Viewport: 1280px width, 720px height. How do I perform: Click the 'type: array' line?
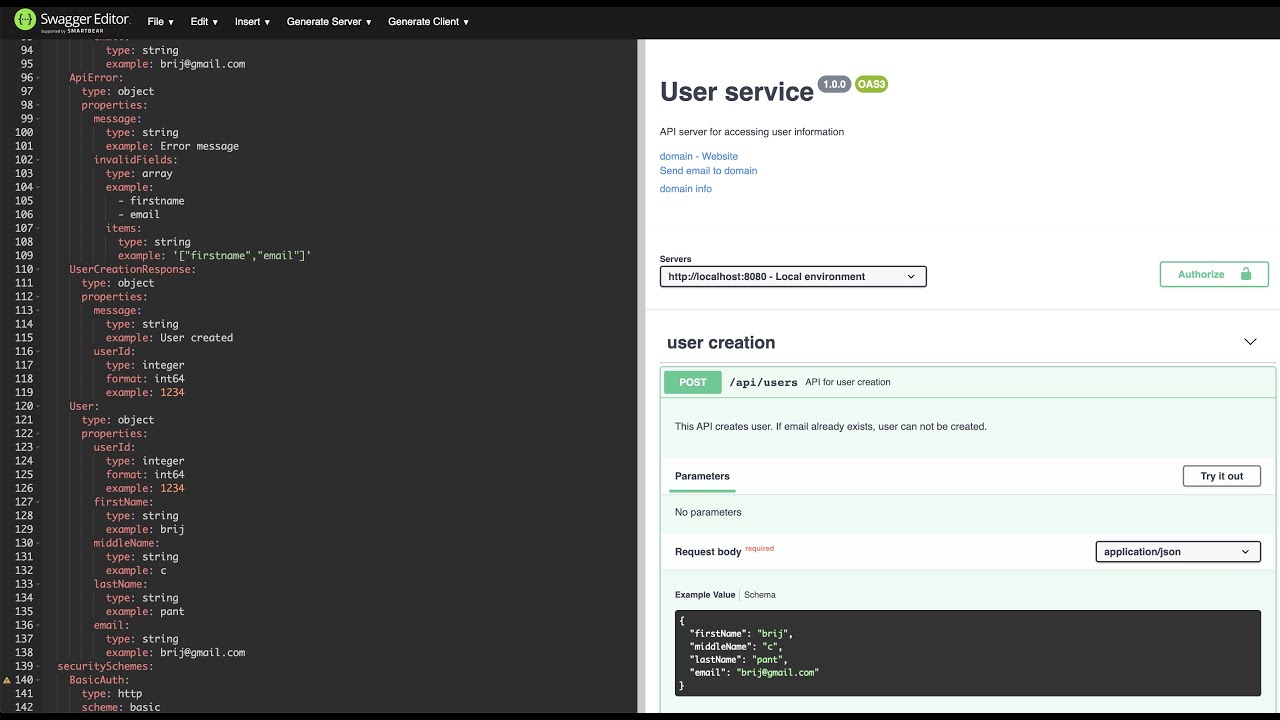(x=139, y=174)
